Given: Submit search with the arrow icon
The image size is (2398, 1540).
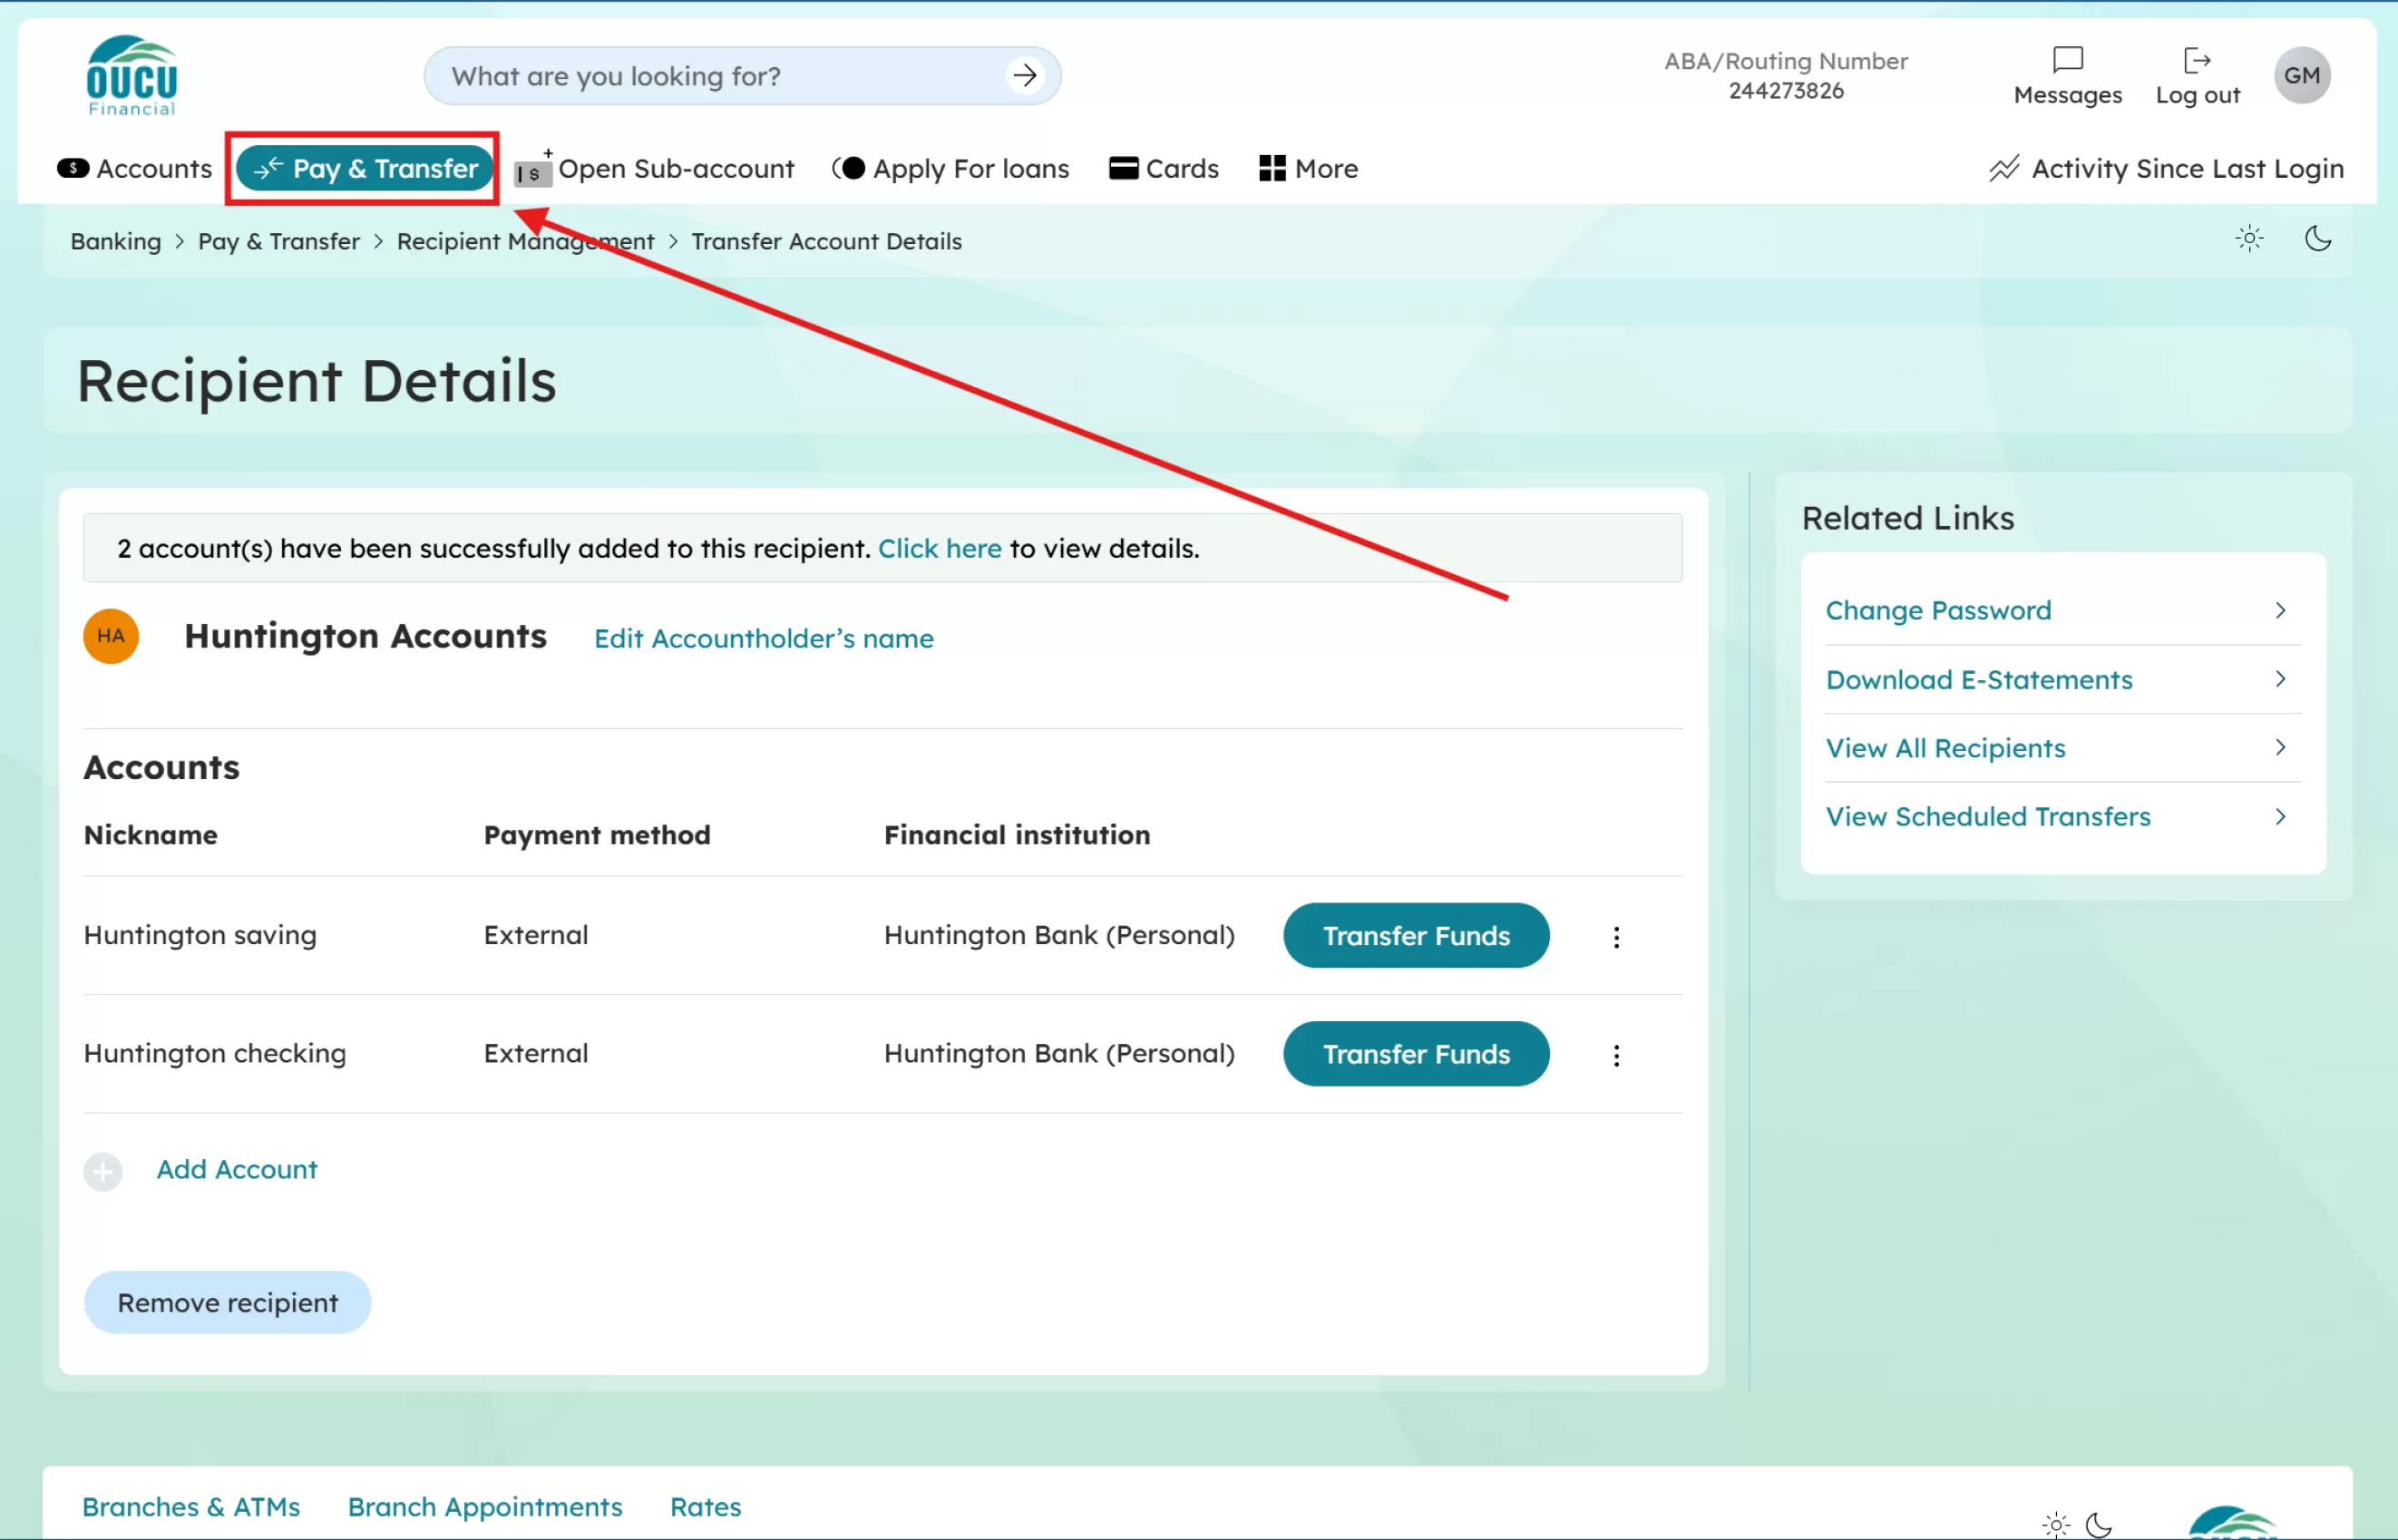Looking at the screenshot, I should click(x=1025, y=75).
